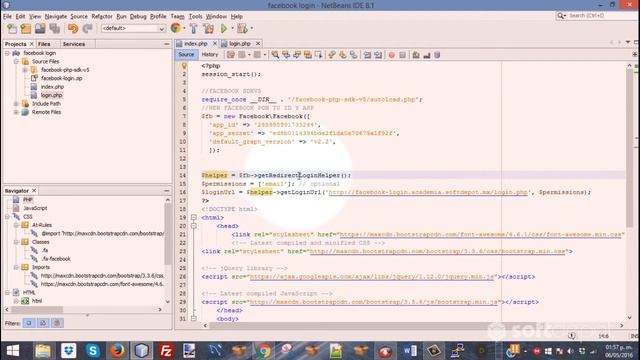Click the Find Next Occurrence icon
The width and height of the screenshot is (640, 360).
coord(297,55)
